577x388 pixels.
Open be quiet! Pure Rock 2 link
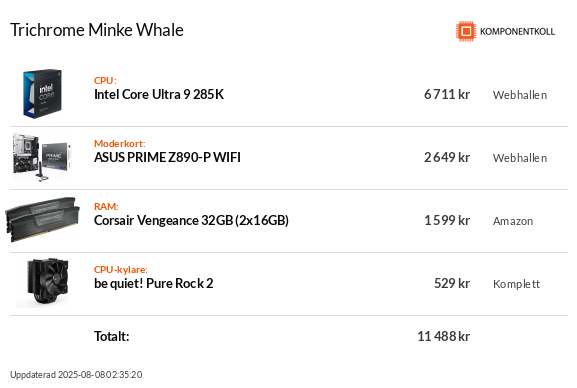153,283
